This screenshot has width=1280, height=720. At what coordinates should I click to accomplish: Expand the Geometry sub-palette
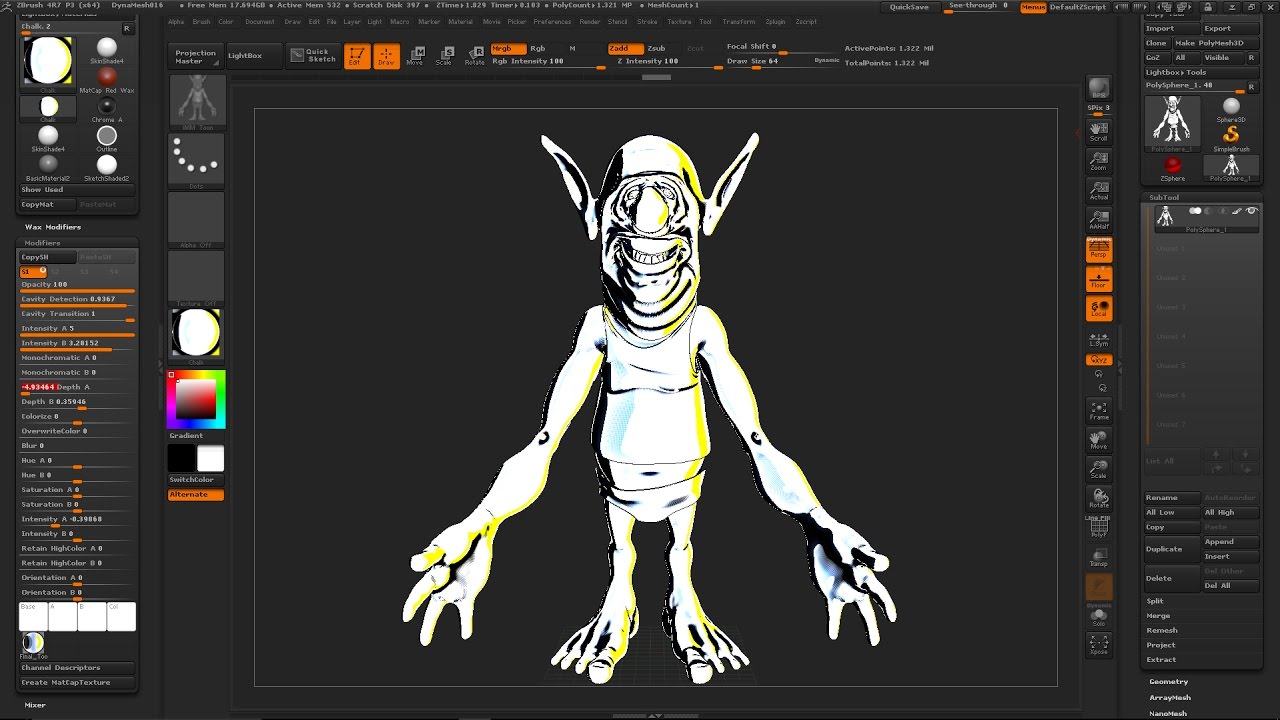pyautogui.click(x=1169, y=682)
